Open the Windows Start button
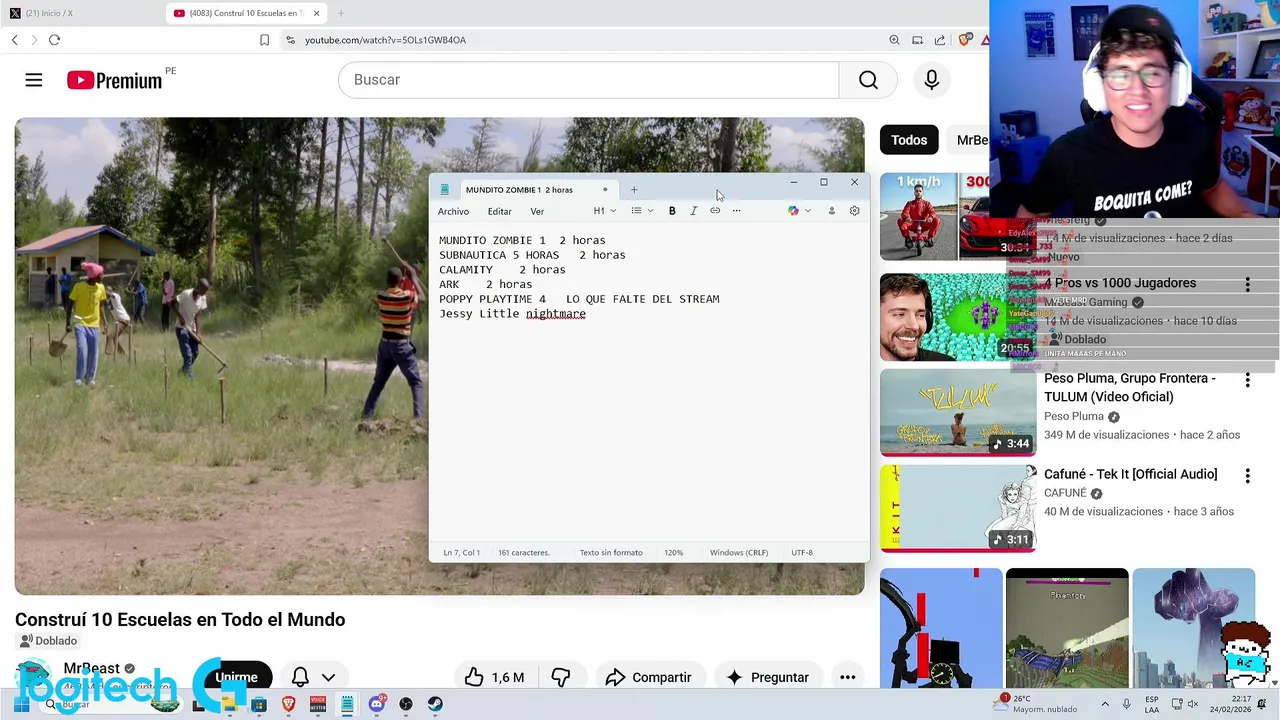Viewport: 1280px width, 720px height. pyautogui.click(x=20, y=704)
